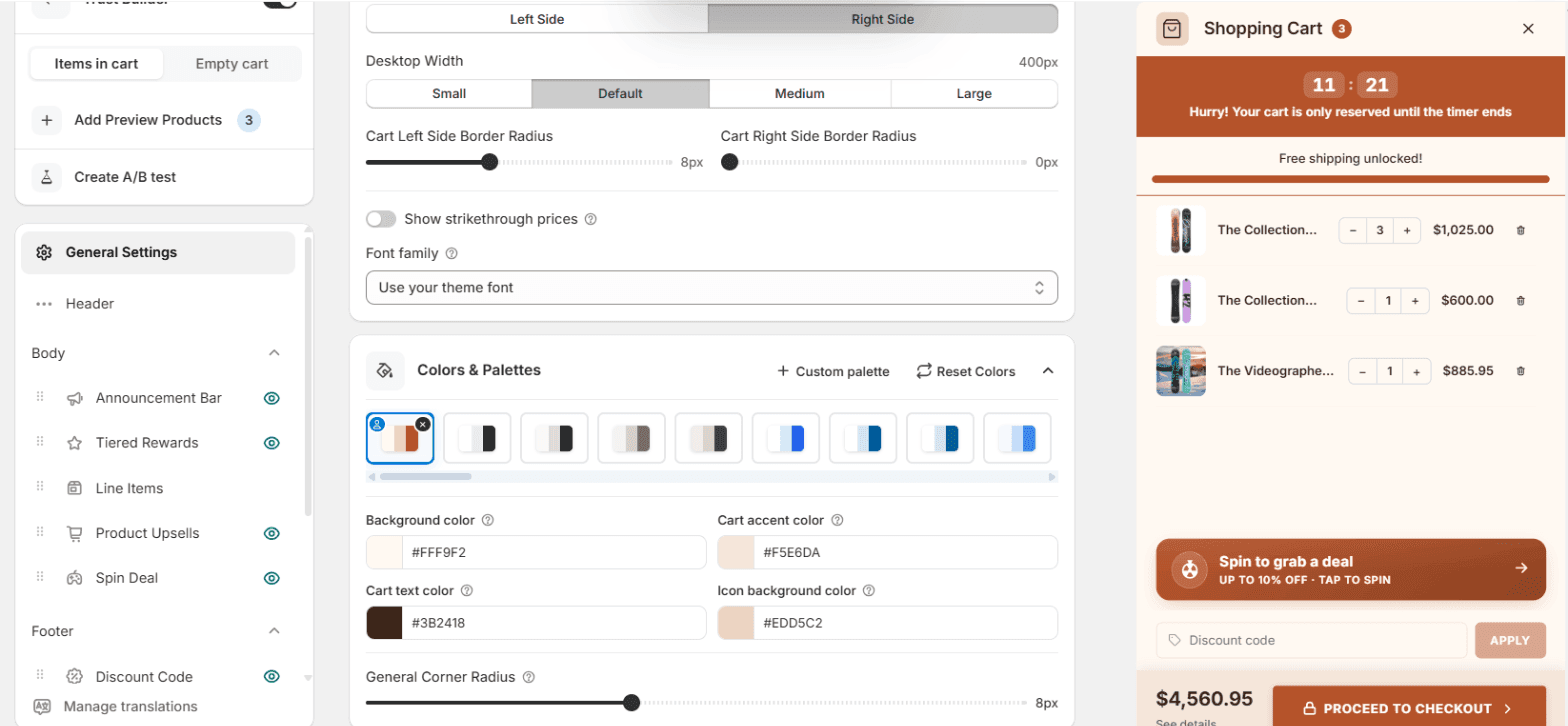Decrease quantity of the $1,025.00 item
Viewport: 1568px width, 726px height.
point(1353,230)
